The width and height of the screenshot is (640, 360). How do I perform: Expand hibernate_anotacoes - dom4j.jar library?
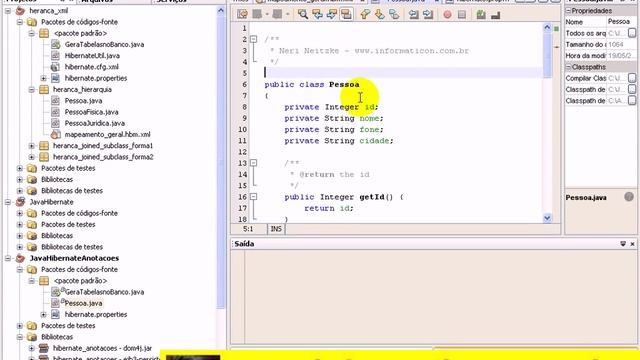coord(31,348)
